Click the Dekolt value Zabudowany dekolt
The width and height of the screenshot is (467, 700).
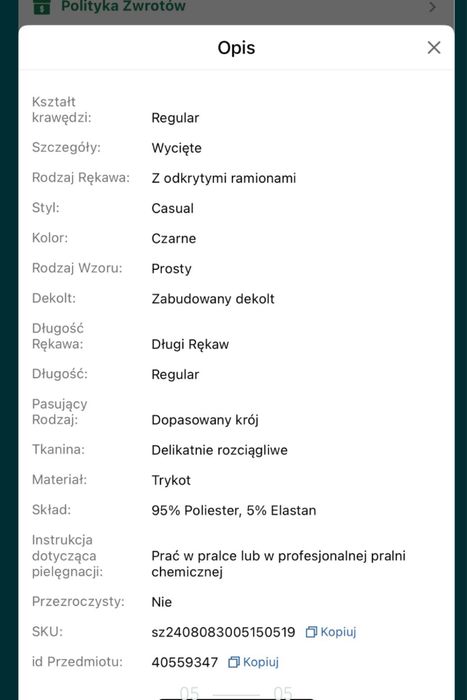213,299
